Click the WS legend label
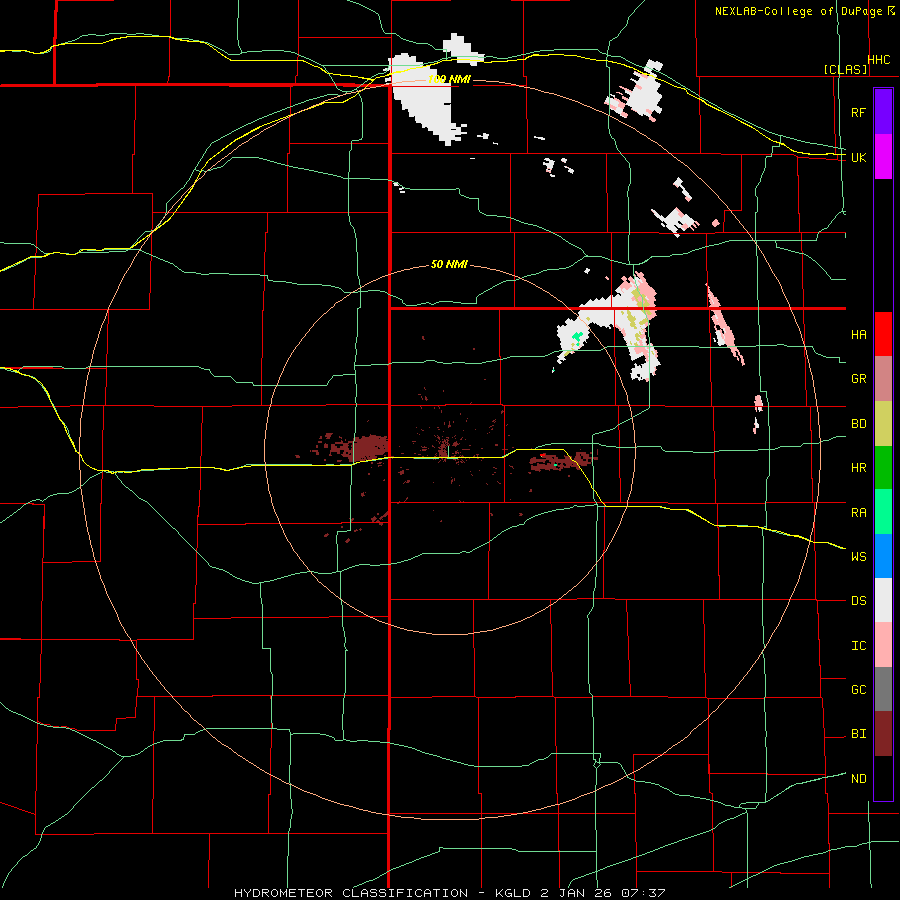The image size is (900, 900). pyautogui.click(x=858, y=557)
